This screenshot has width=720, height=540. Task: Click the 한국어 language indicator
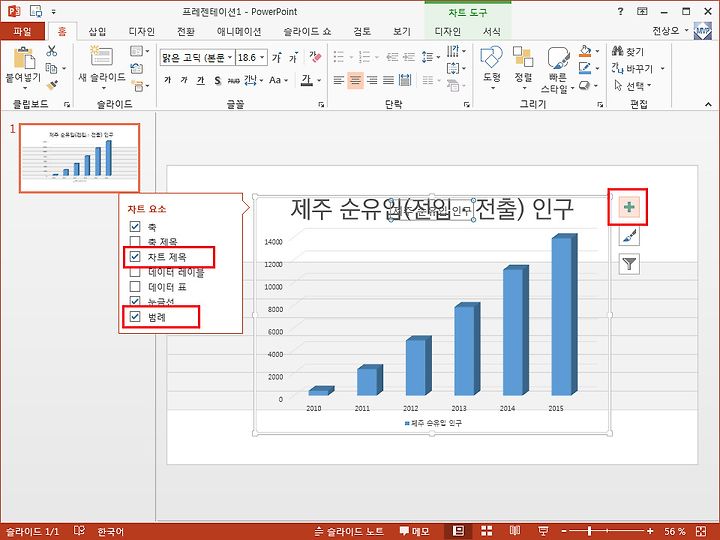111,532
